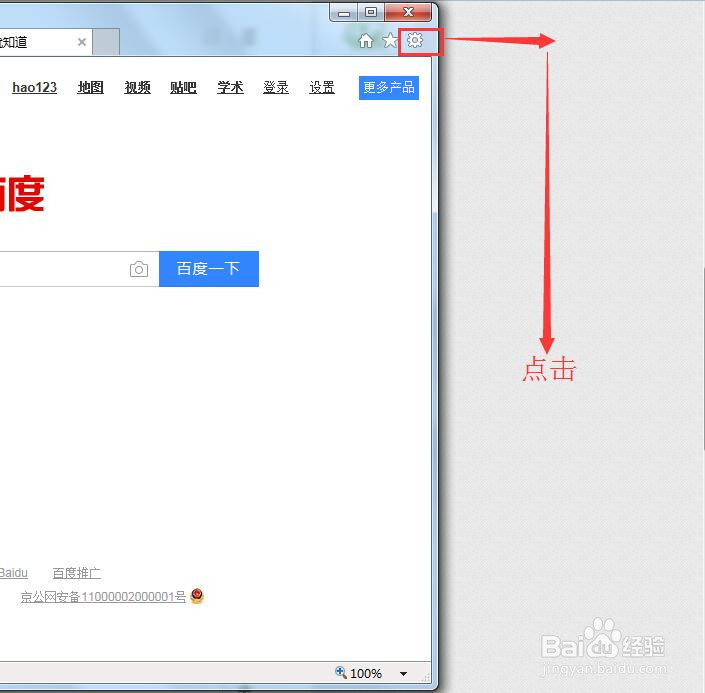Open the Favorites star panel
Image resolution: width=705 pixels, height=693 pixels.
tap(390, 41)
